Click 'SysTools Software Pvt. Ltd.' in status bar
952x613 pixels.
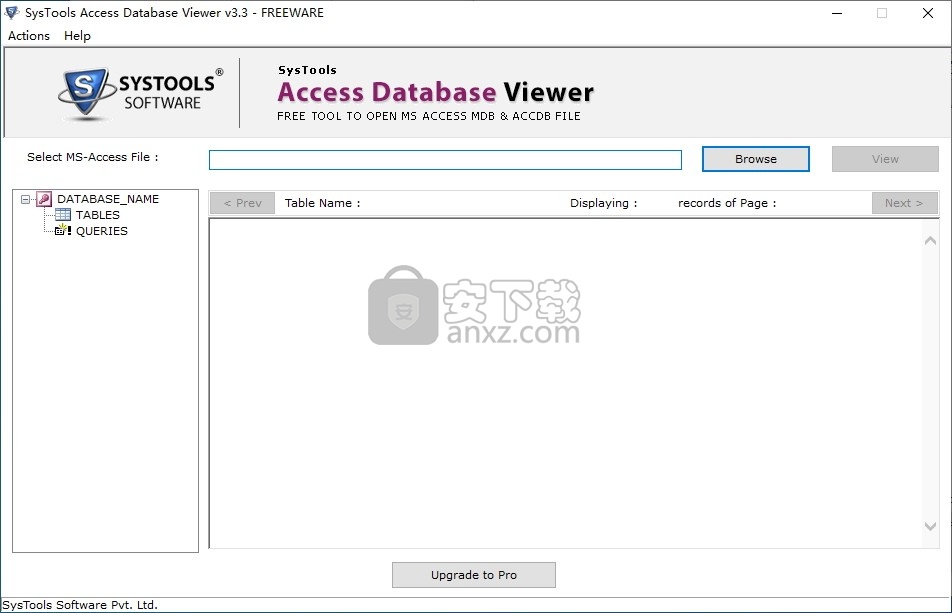[80, 605]
